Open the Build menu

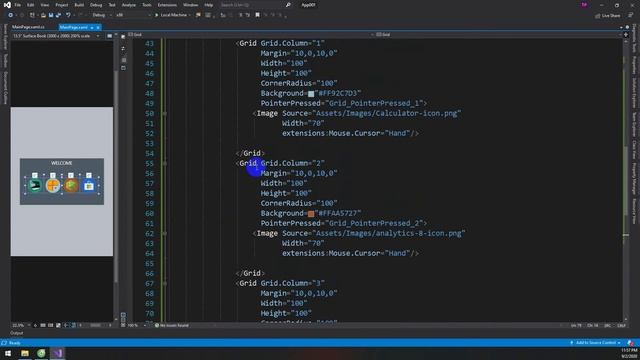click(x=79, y=5)
